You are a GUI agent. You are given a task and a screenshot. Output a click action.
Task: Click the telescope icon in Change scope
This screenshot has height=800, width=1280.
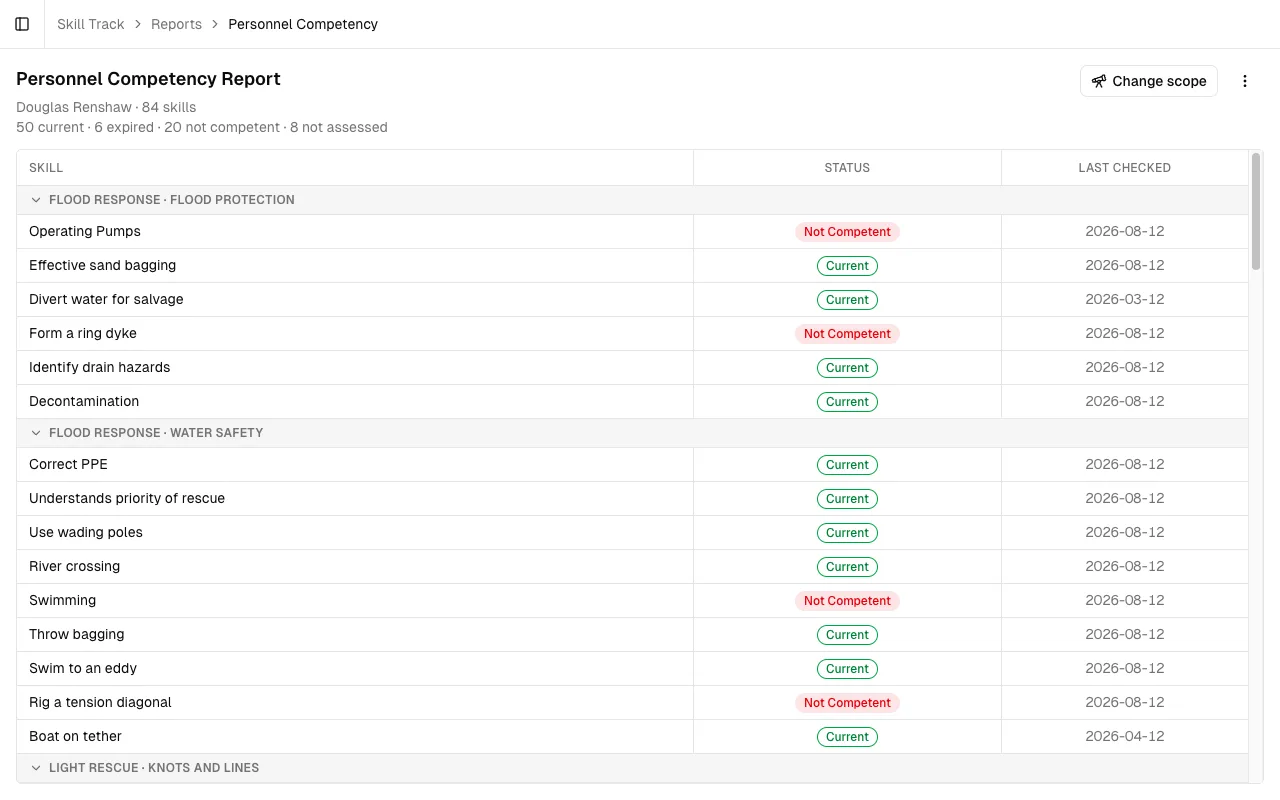(1099, 81)
